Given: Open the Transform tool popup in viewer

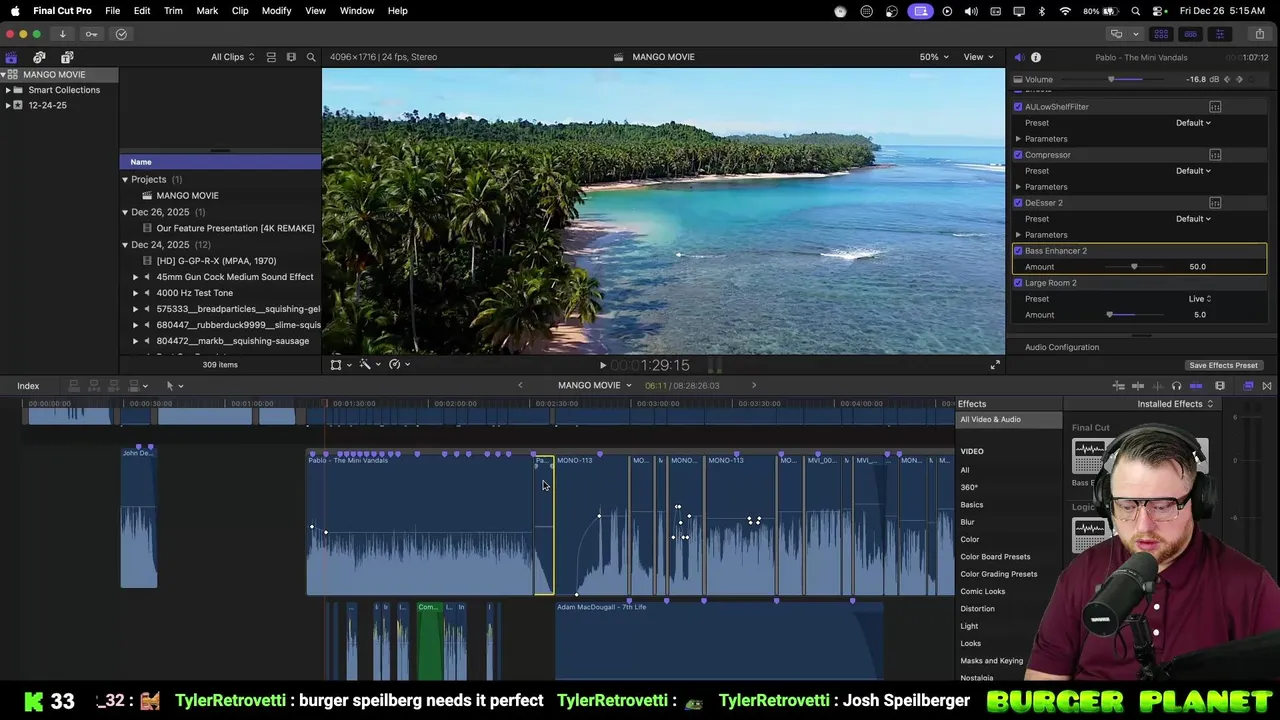Looking at the screenshot, I should click(x=339, y=365).
